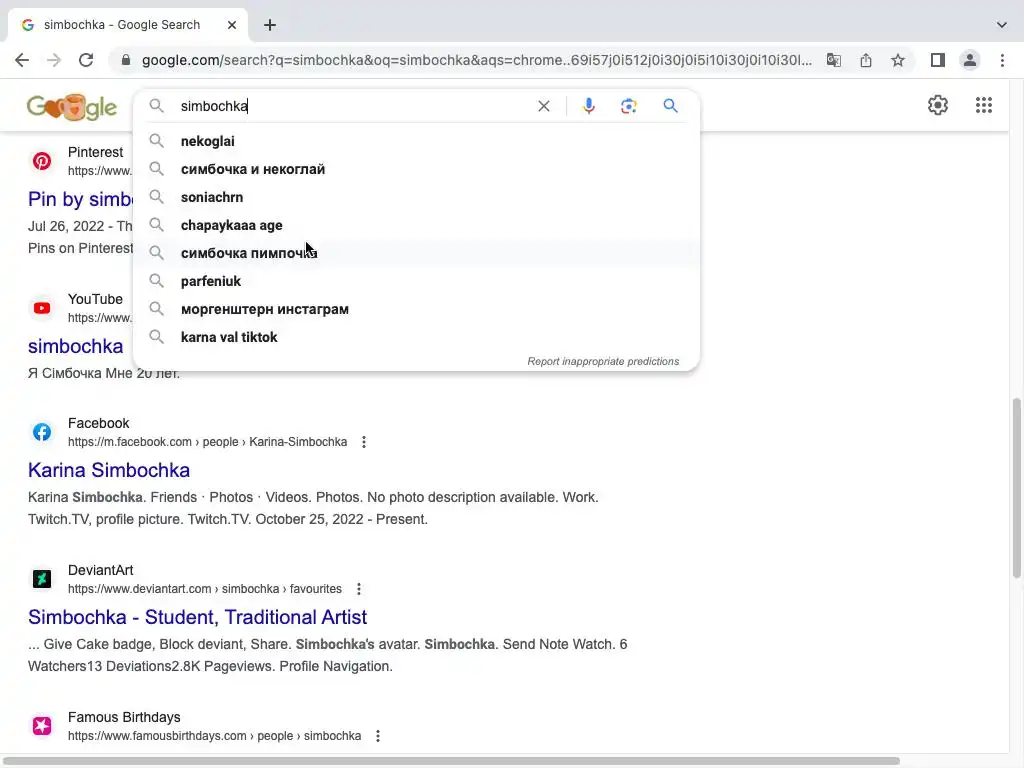1024x768 pixels.
Task: Open Chrome three-dot menu
Action: coord(1002,60)
